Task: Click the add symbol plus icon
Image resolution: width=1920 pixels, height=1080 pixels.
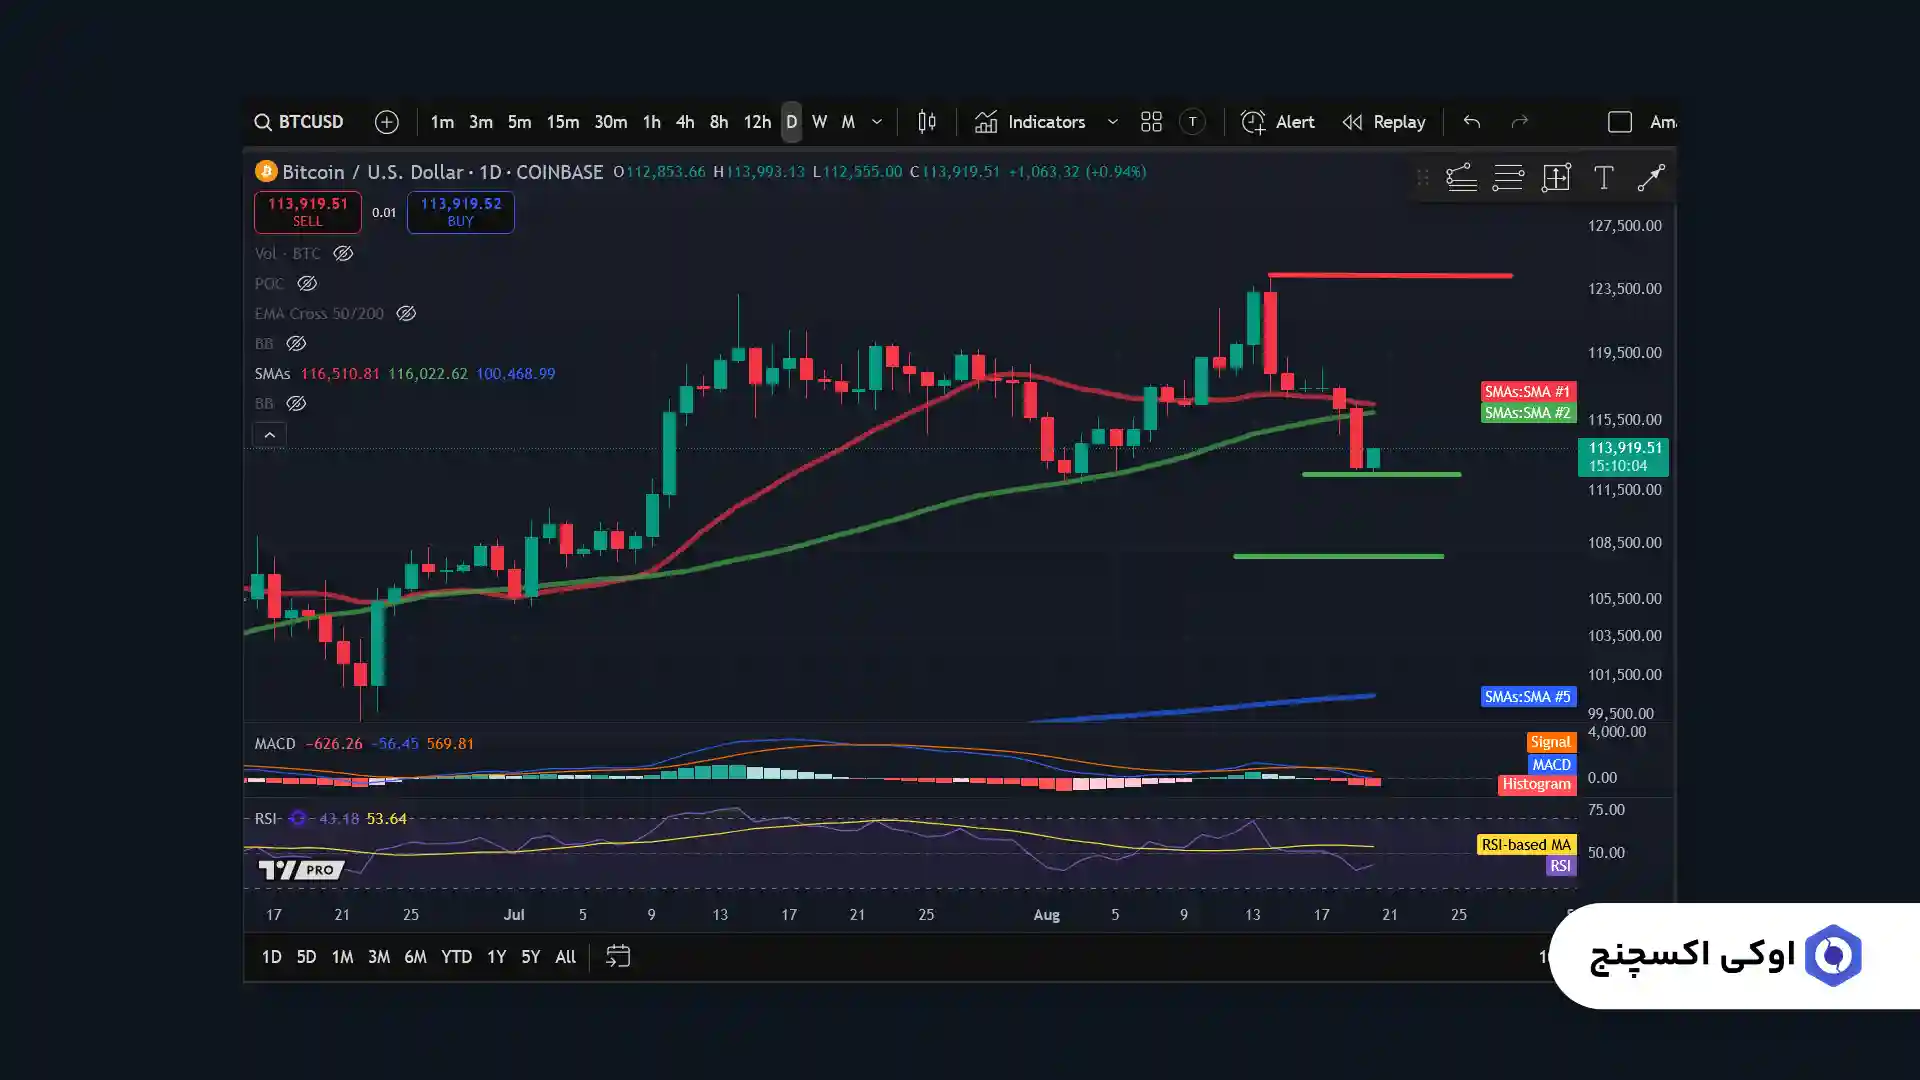Action: 386,122
